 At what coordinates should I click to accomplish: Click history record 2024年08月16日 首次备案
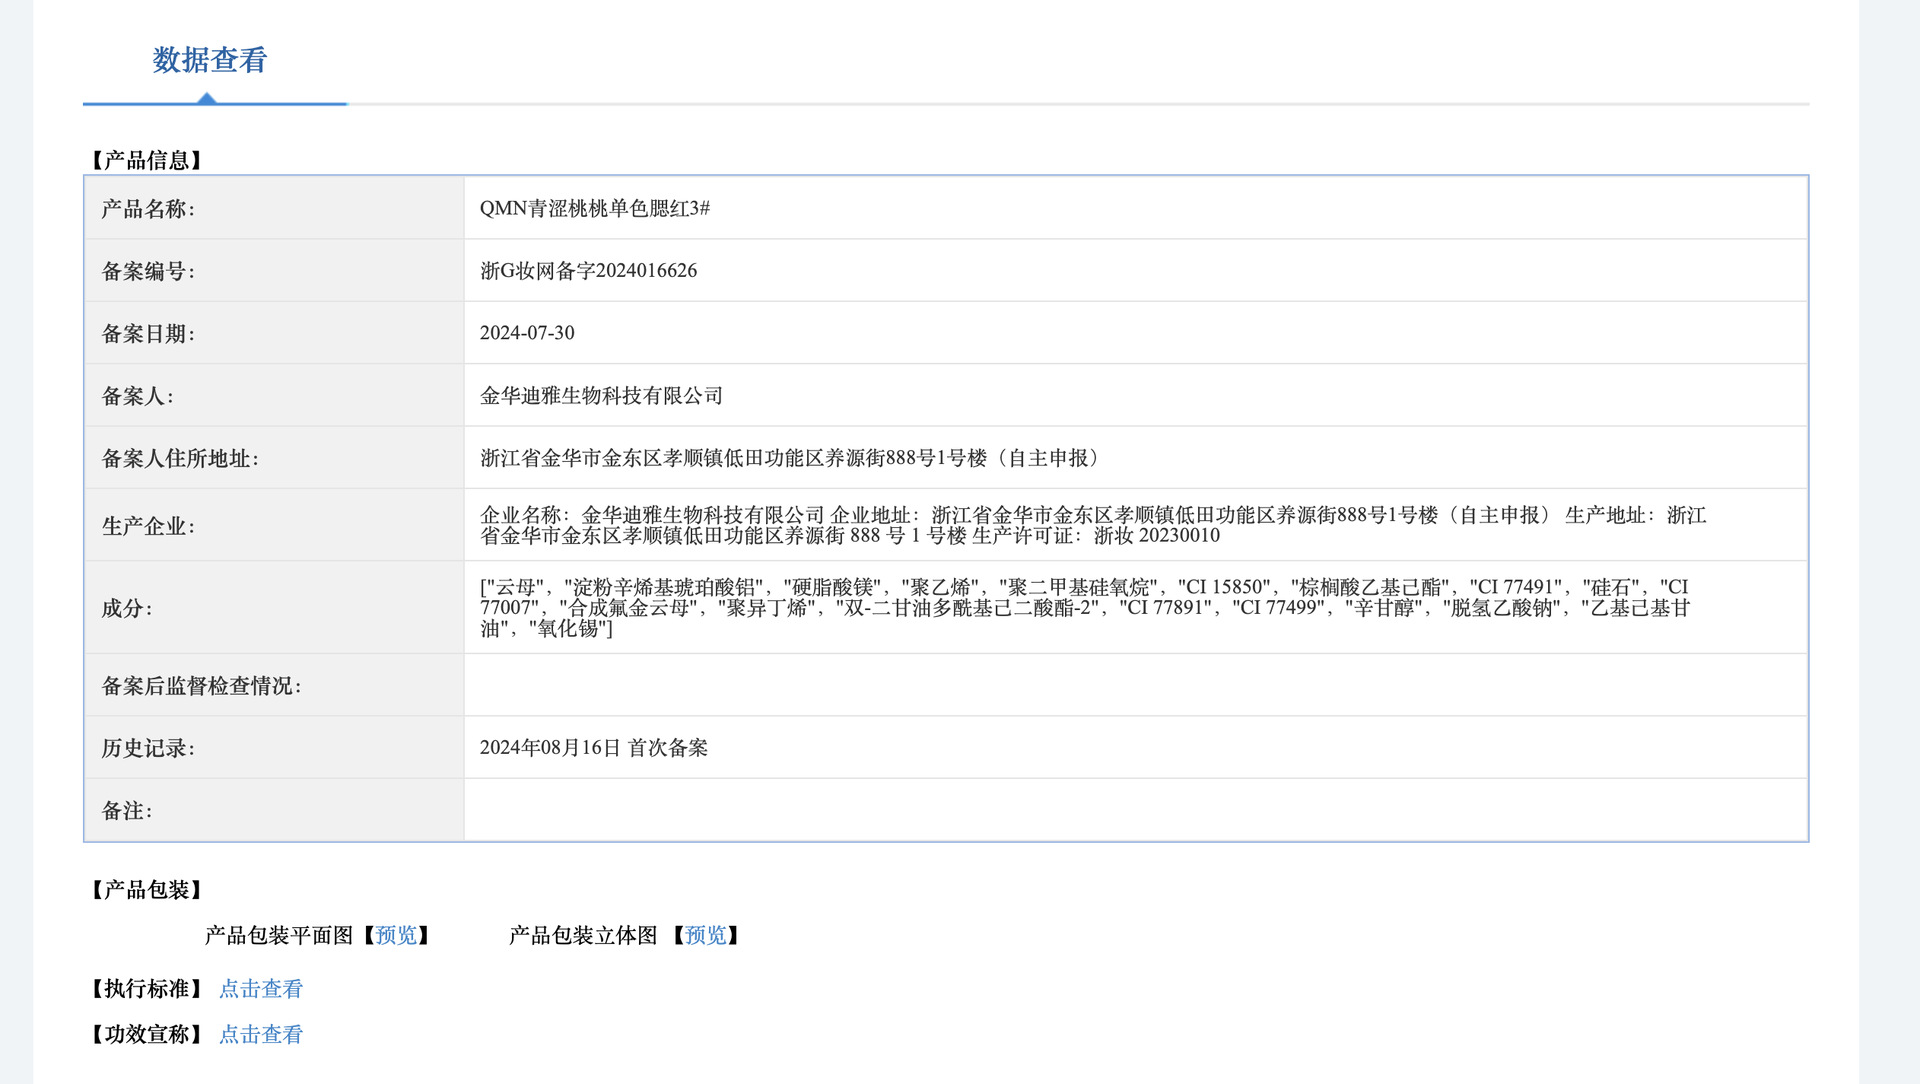593,748
